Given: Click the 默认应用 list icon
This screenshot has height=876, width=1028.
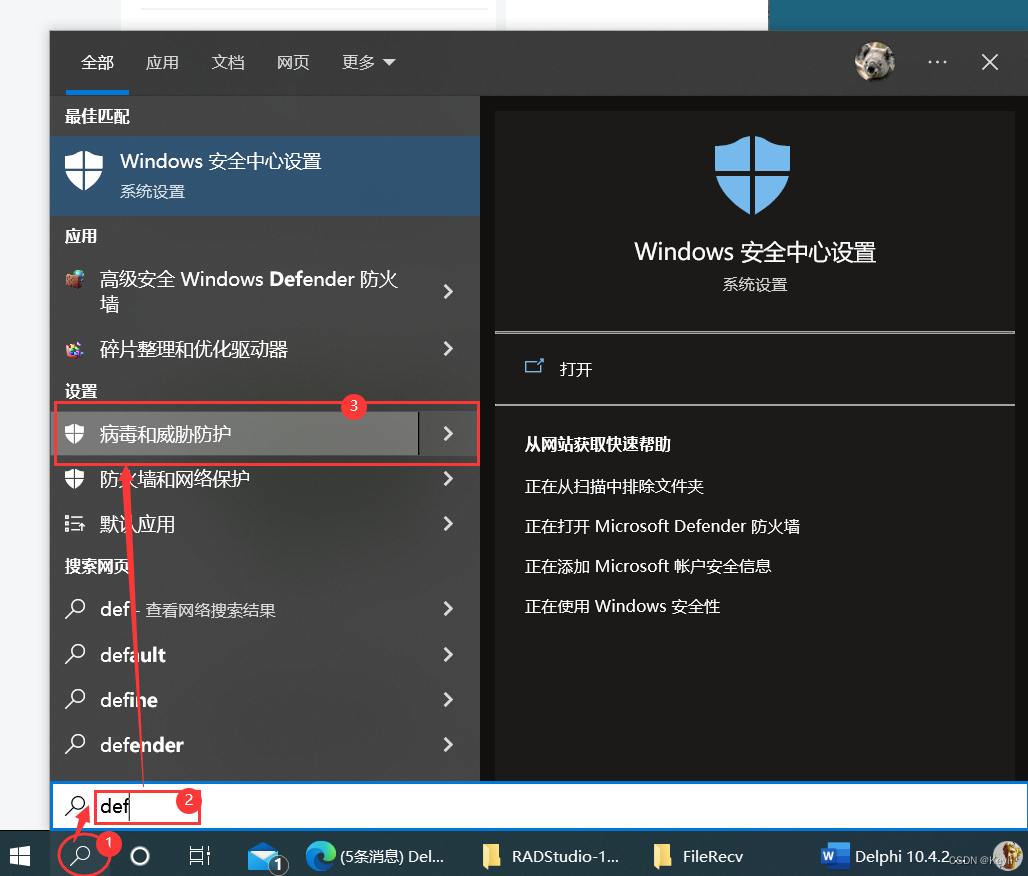Looking at the screenshot, I should (x=75, y=524).
